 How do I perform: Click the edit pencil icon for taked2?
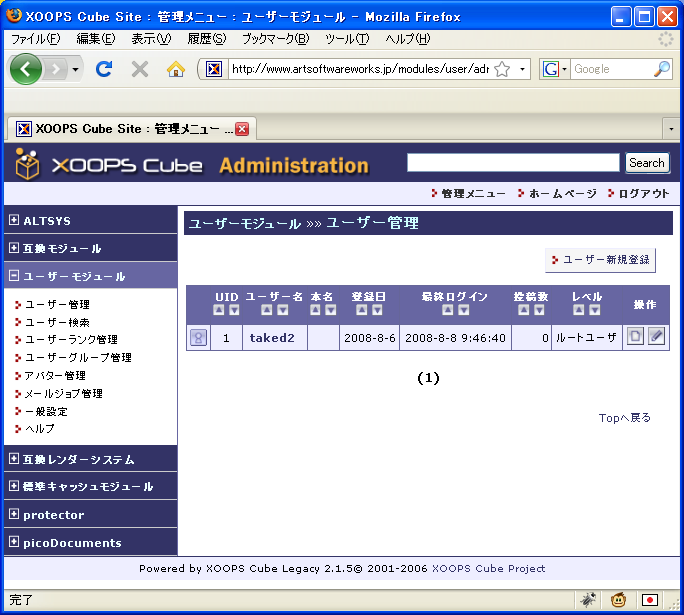click(656, 337)
